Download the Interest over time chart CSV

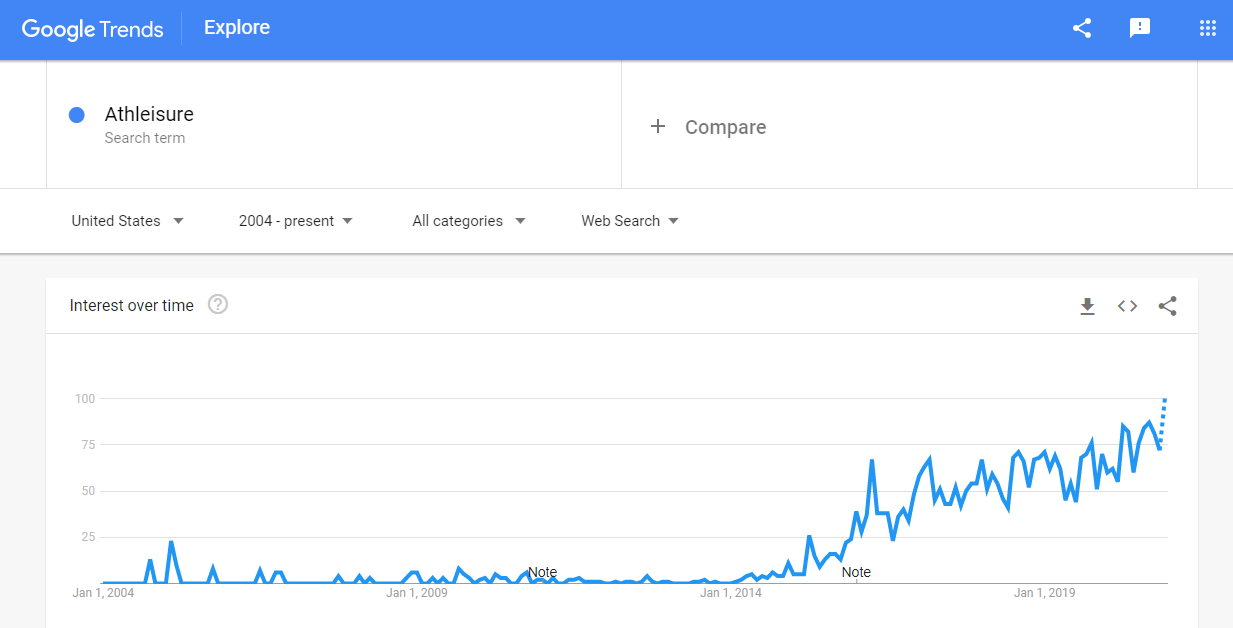point(1087,306)
